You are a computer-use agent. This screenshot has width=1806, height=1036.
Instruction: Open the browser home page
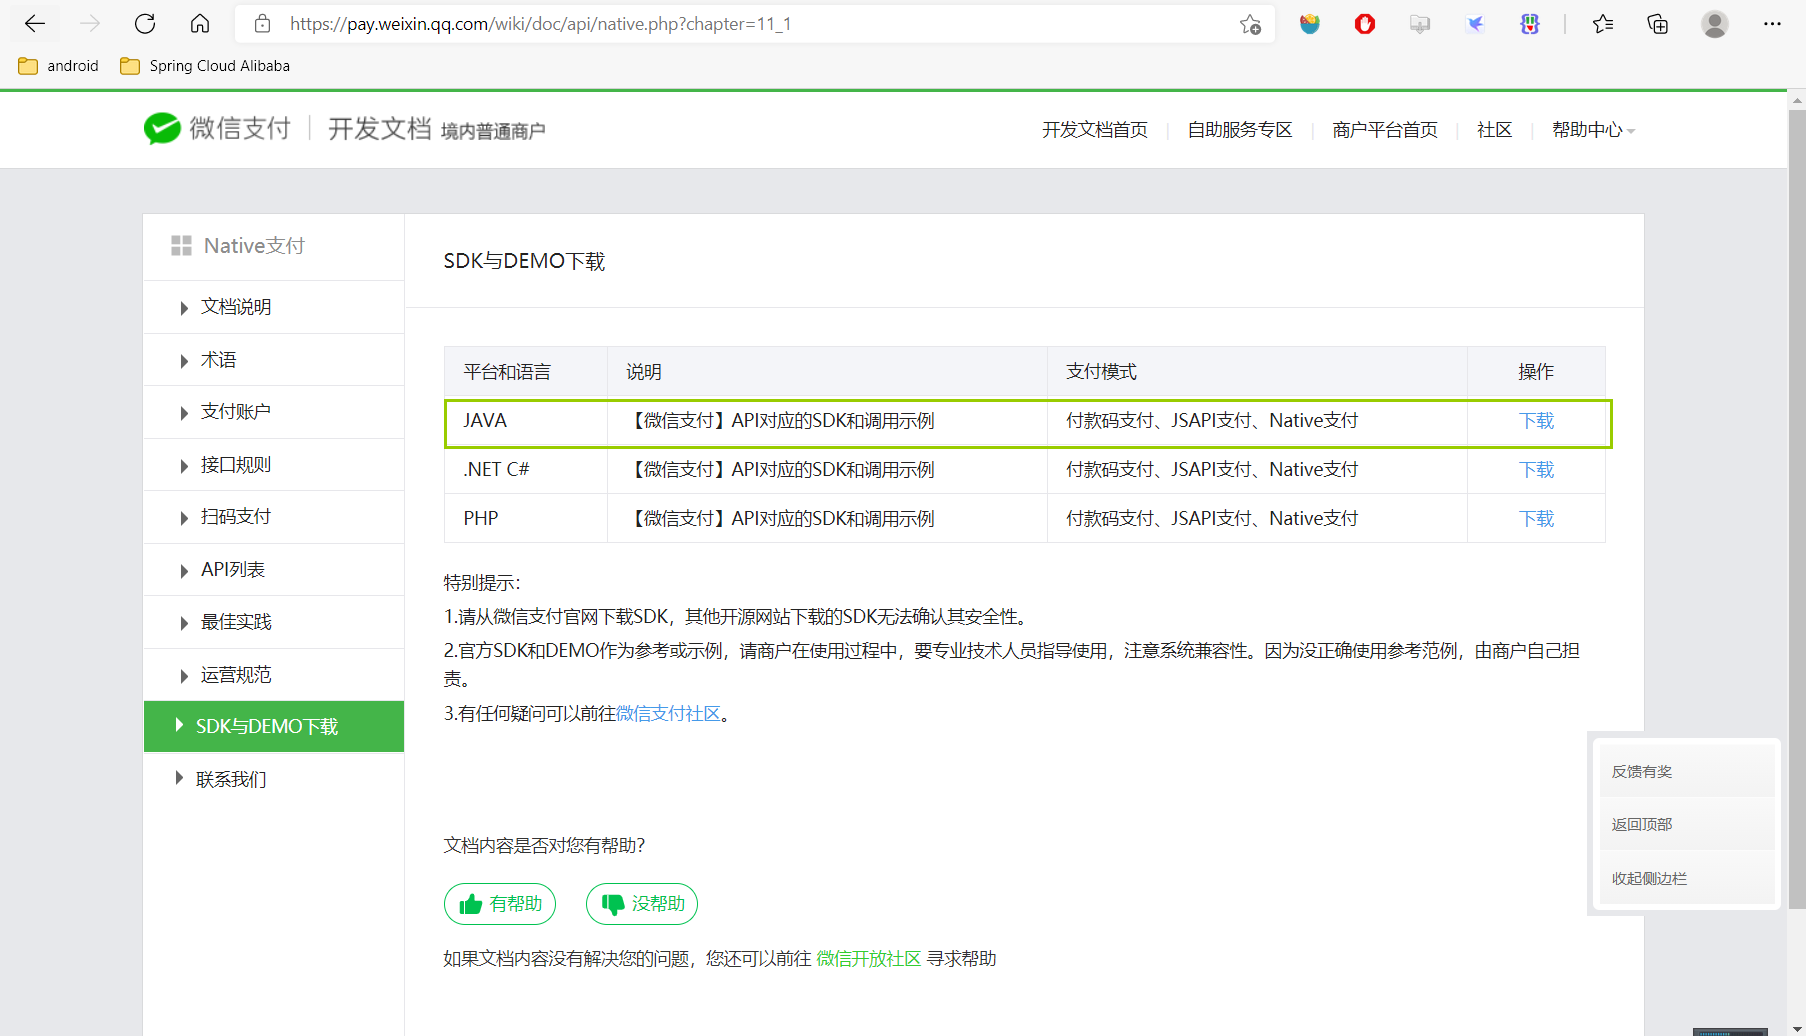point(199,23)
